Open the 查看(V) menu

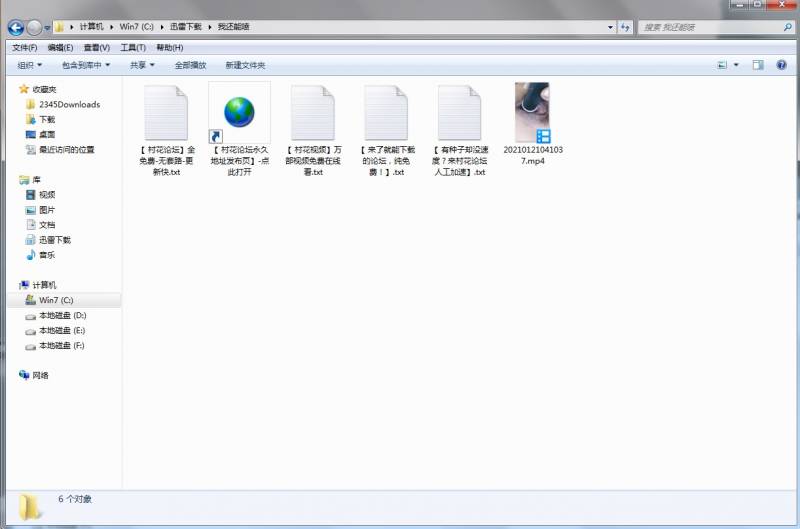(x=97, y=47)
